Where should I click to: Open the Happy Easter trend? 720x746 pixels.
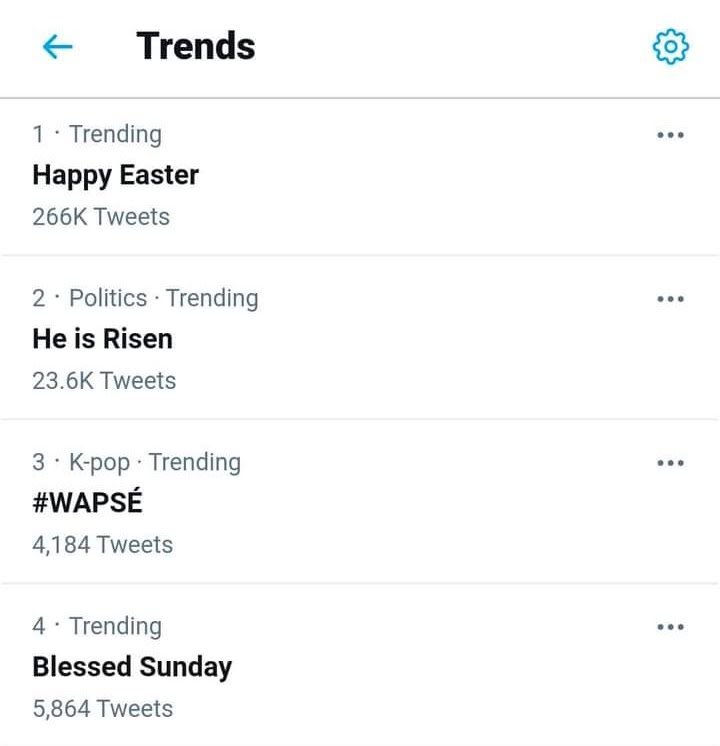116,175
